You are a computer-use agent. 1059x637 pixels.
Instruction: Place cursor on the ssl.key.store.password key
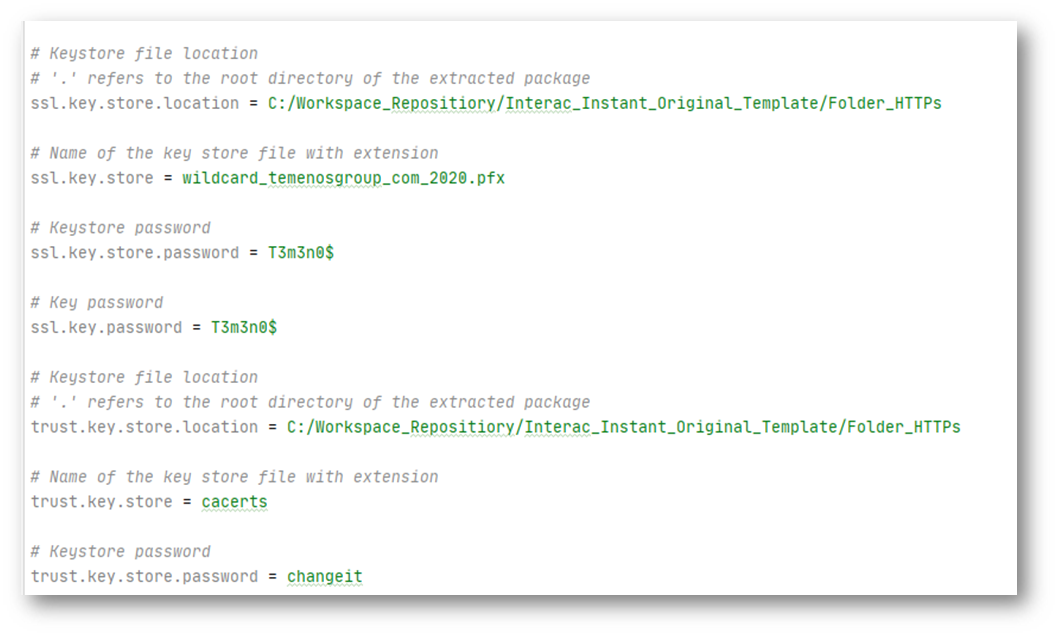(135, 253)
